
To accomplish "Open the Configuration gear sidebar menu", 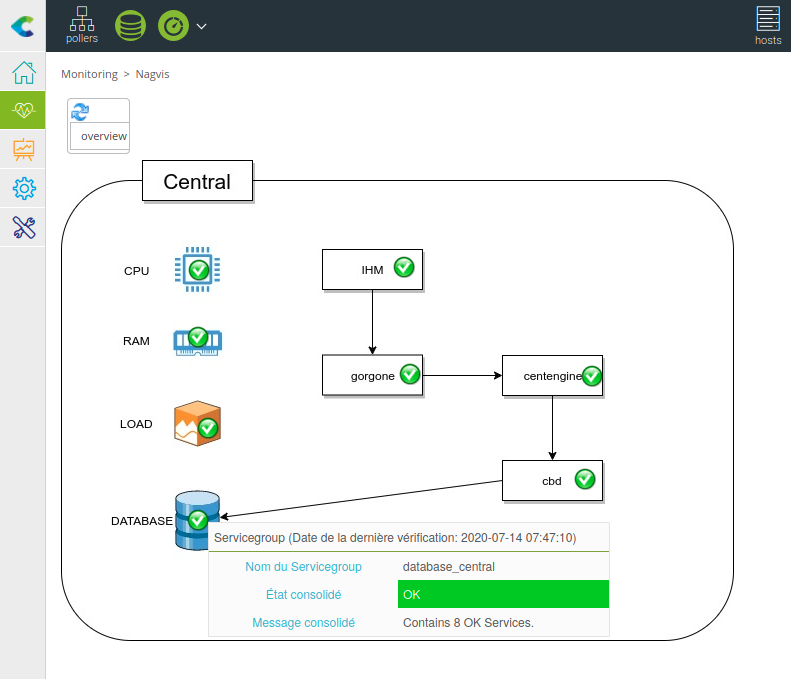I will tap(23, 188).
